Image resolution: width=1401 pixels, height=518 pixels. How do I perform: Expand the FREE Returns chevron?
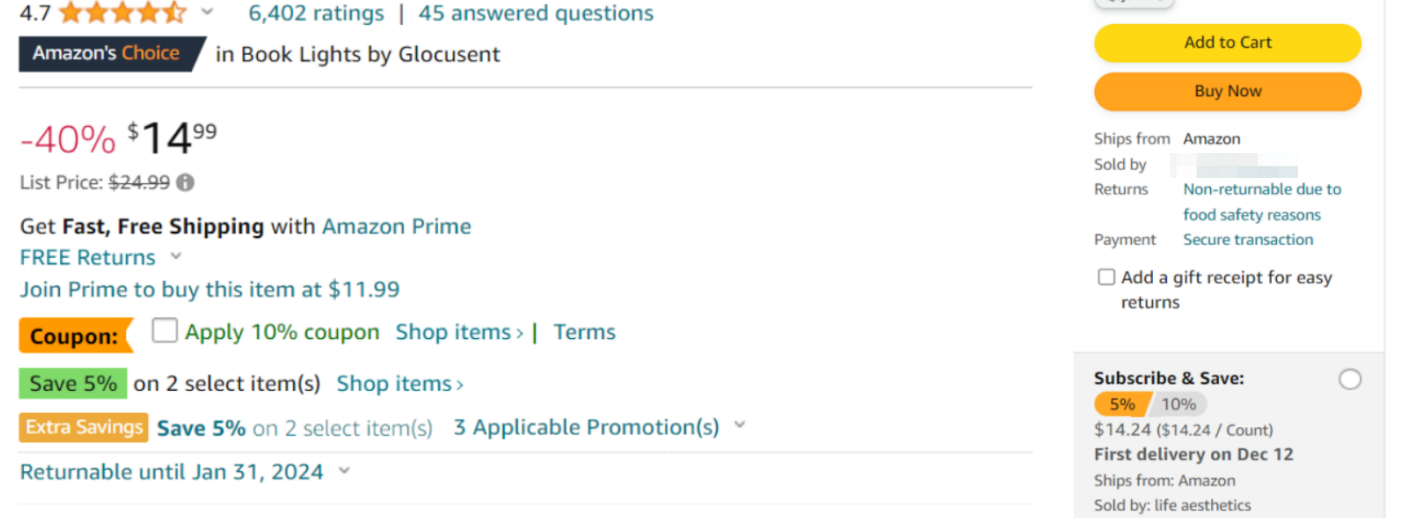tap(176, 256)
